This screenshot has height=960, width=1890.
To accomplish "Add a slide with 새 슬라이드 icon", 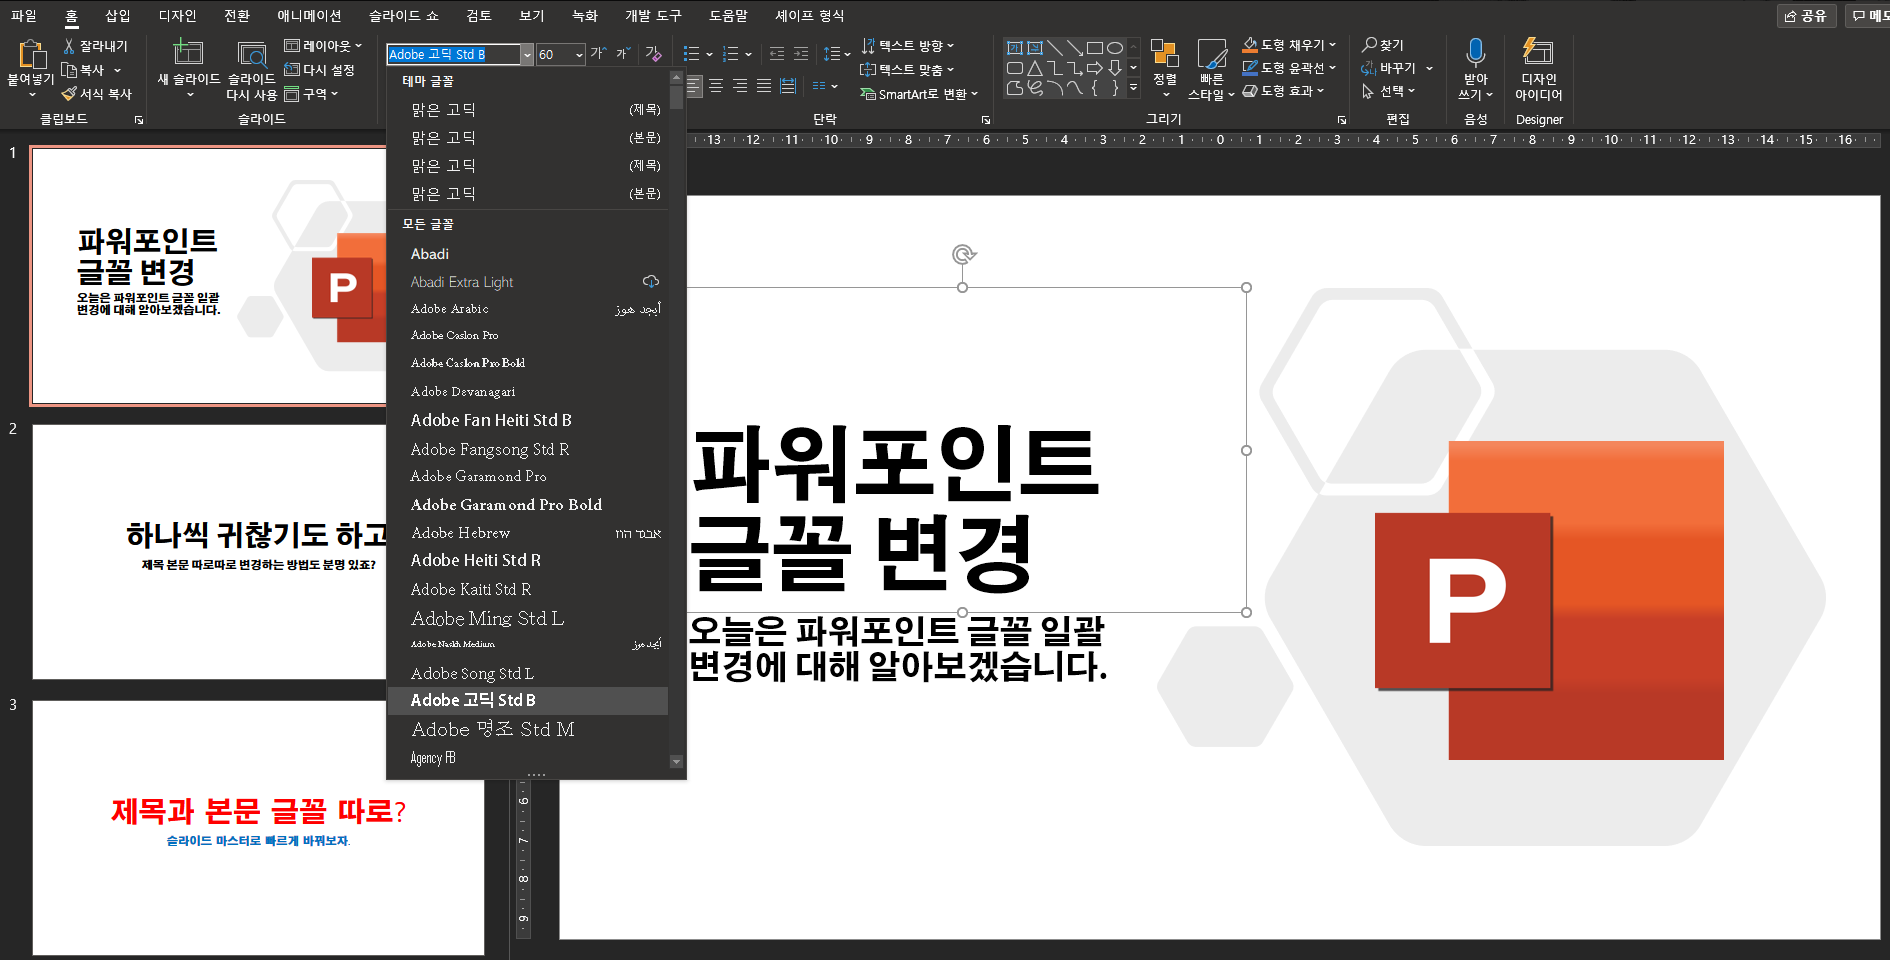I will [x=188, y=52].
